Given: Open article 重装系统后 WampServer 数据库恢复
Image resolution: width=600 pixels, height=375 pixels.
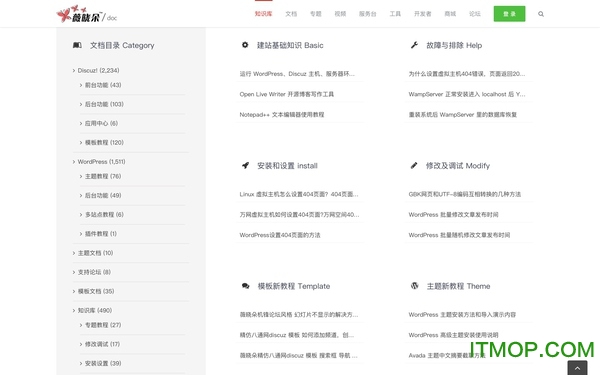Looking at the screenshot, I should tap(463, 114).
